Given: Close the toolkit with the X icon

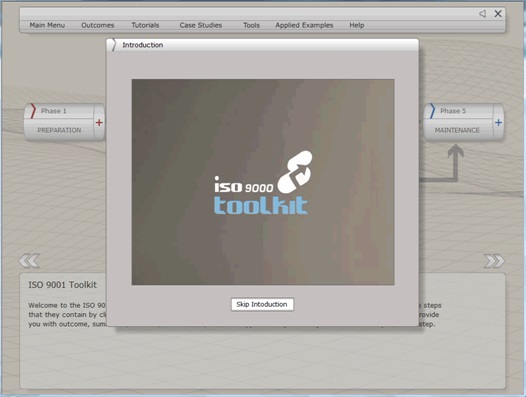Looking at the screenshot, I should [x=498, y=13].
